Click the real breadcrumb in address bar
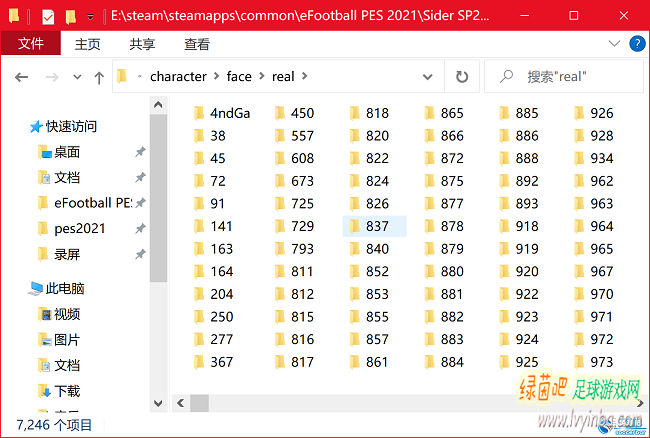650x438 pixels. [x=283, y=77]
